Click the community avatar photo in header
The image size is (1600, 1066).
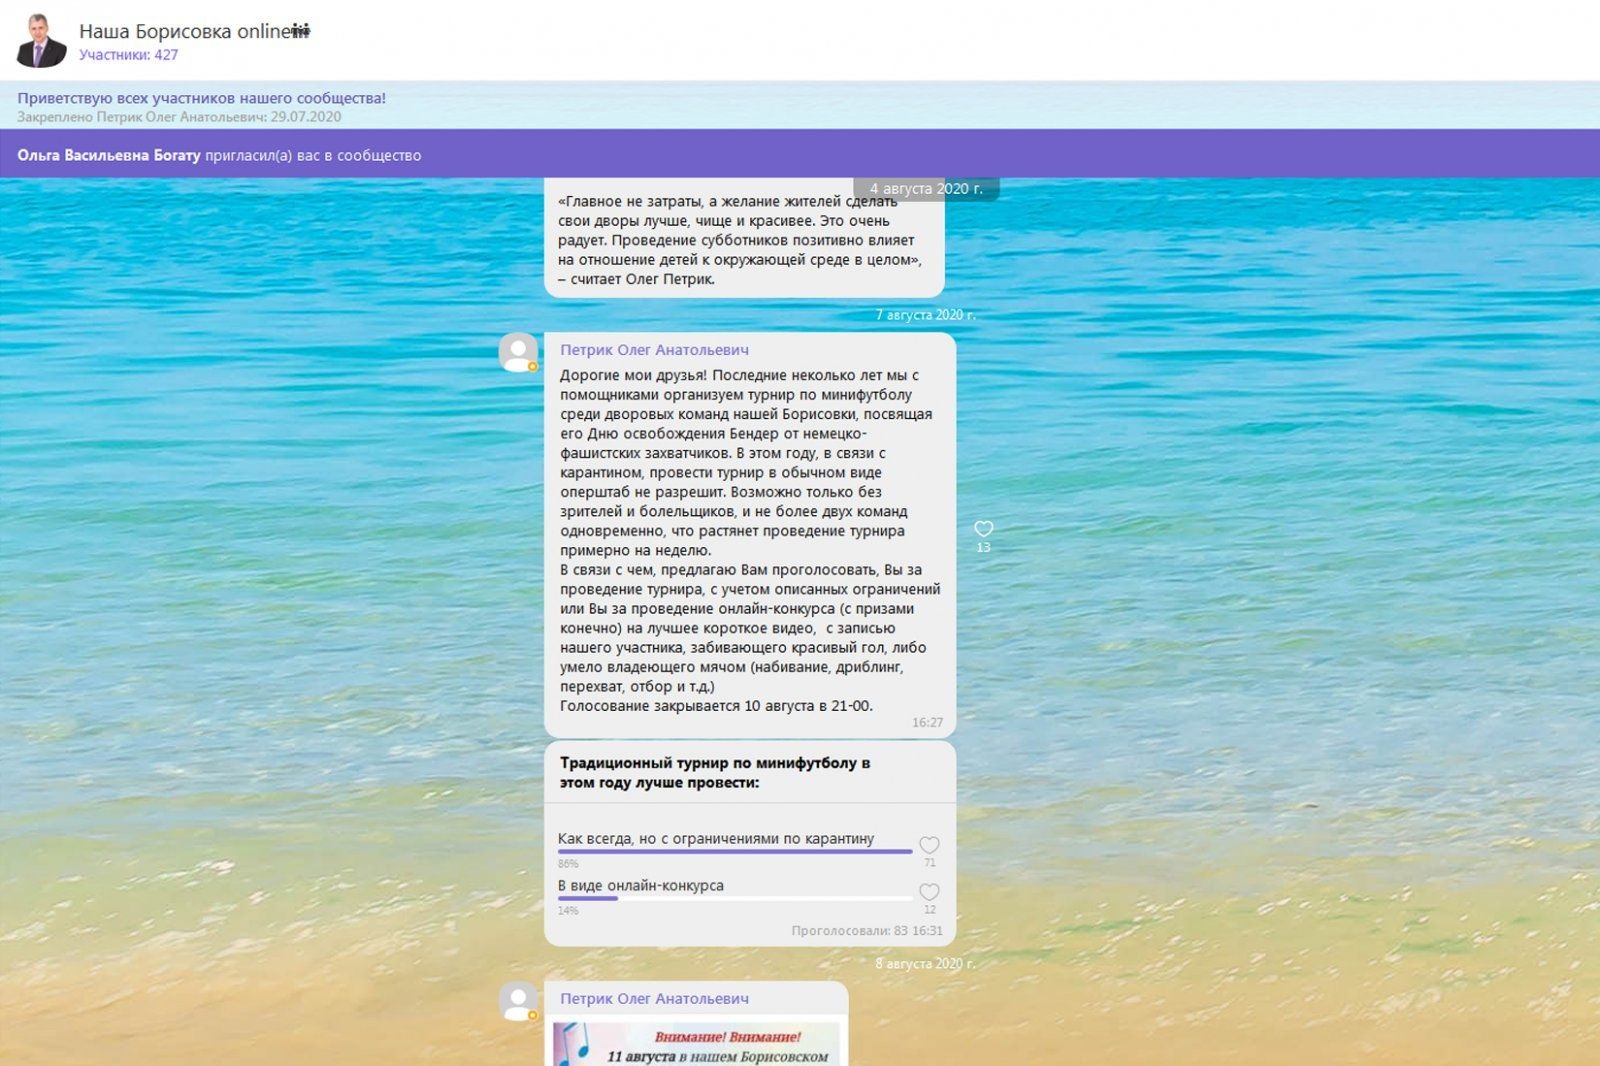point(41,40)
